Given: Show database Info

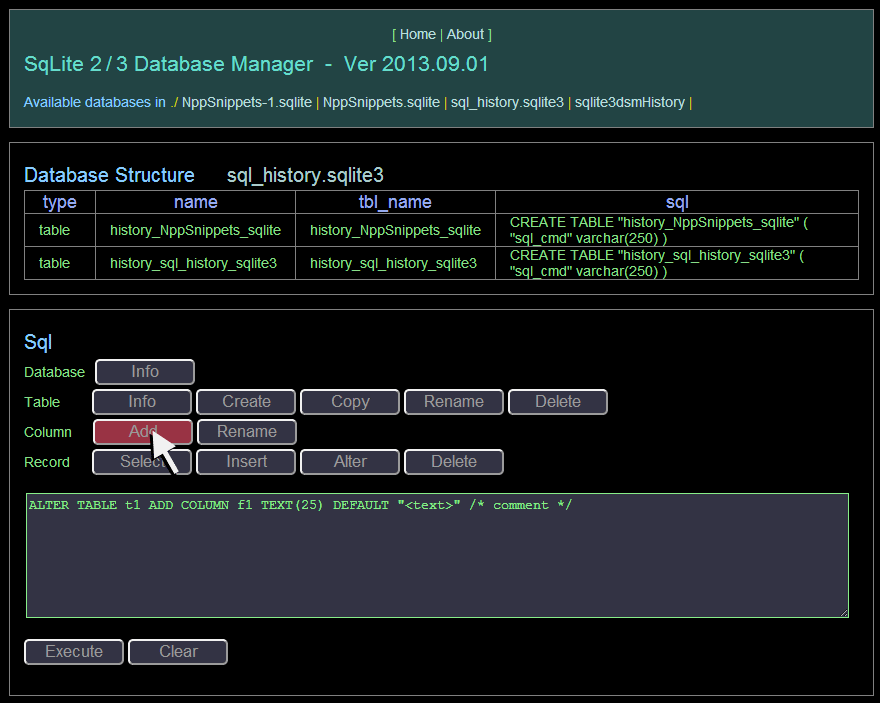Looking at the screenshot, I should pyautogui.click(x=144, y=371).
